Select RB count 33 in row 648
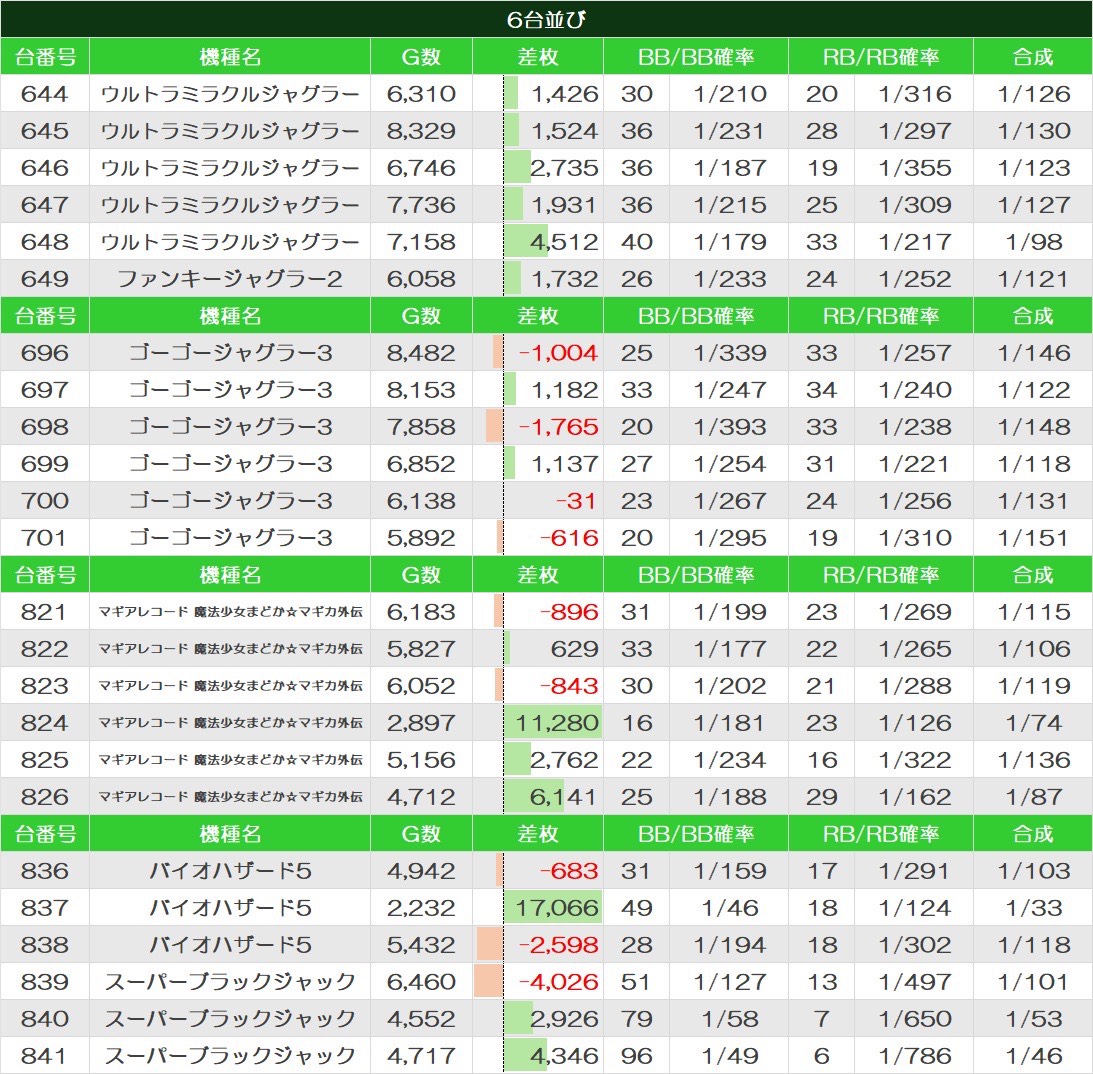Image resolution: width=1093 pixels, height=1074 pixels. (x=821, y=241)
